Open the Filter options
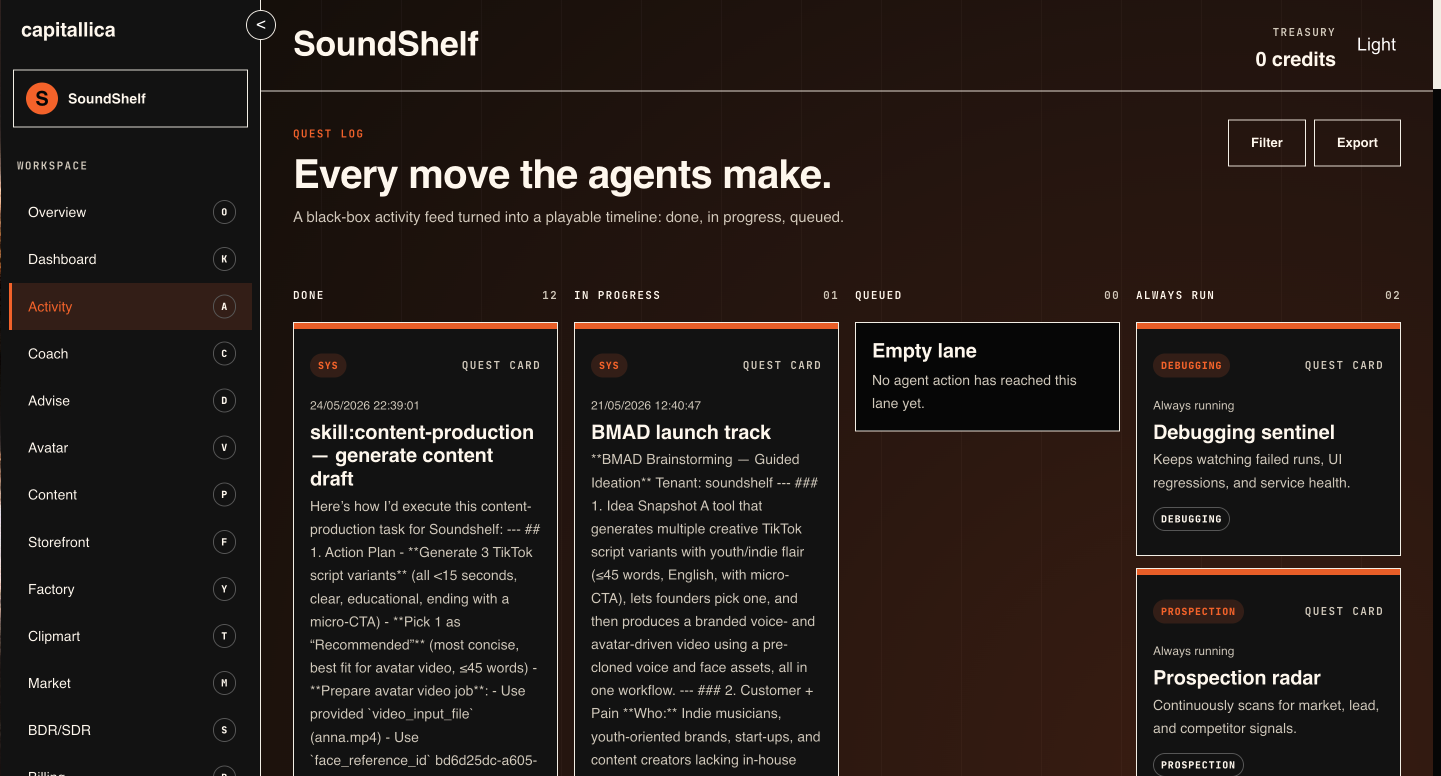The image size is (1441, 776). pos(1267,143)
